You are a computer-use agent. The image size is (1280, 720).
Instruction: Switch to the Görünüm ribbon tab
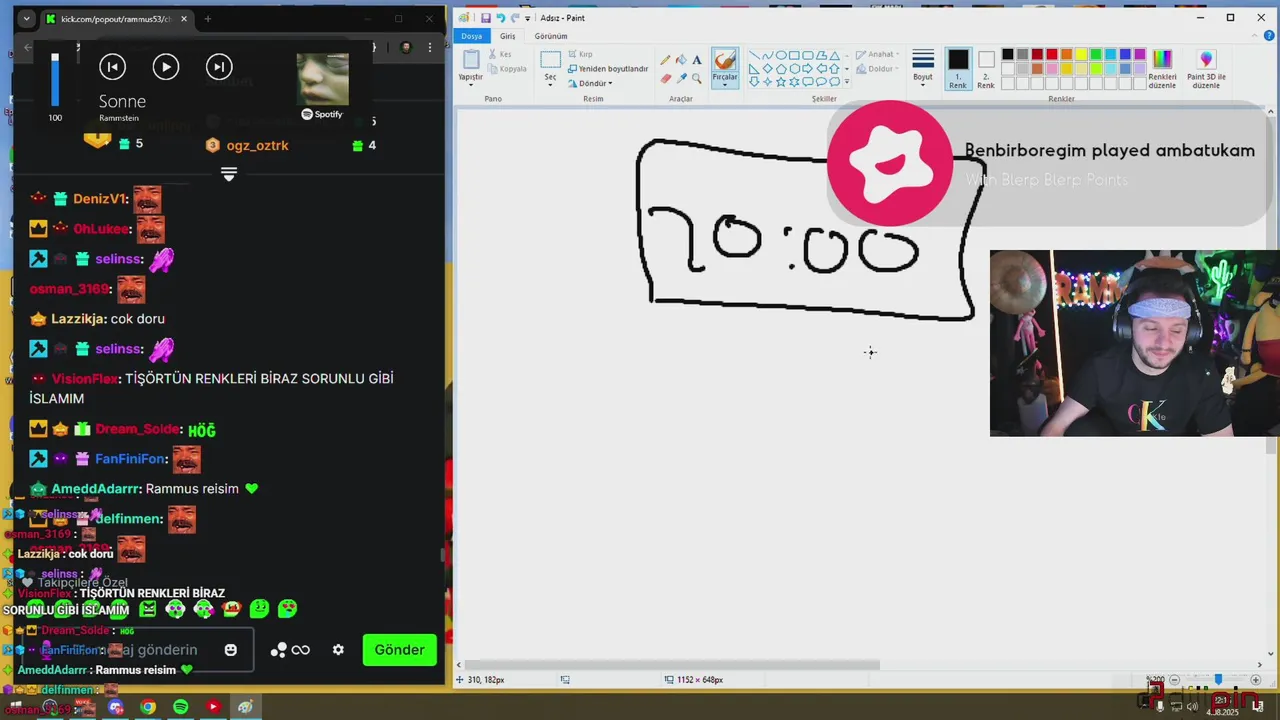(551, 36)
